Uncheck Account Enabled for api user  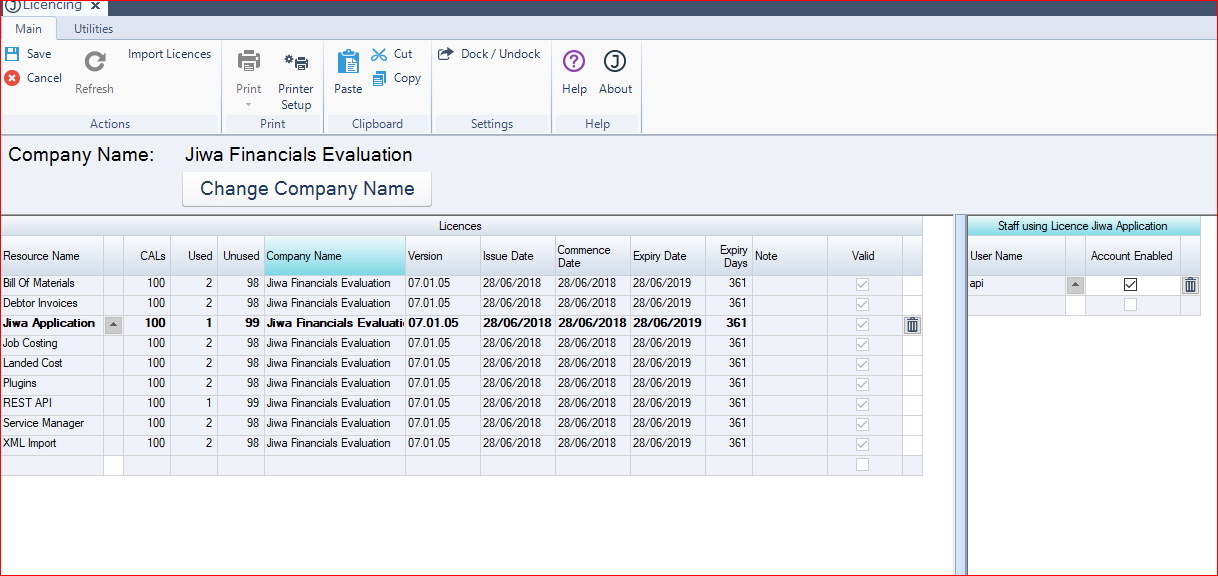pyautogui.click(x=1131, y=285)
